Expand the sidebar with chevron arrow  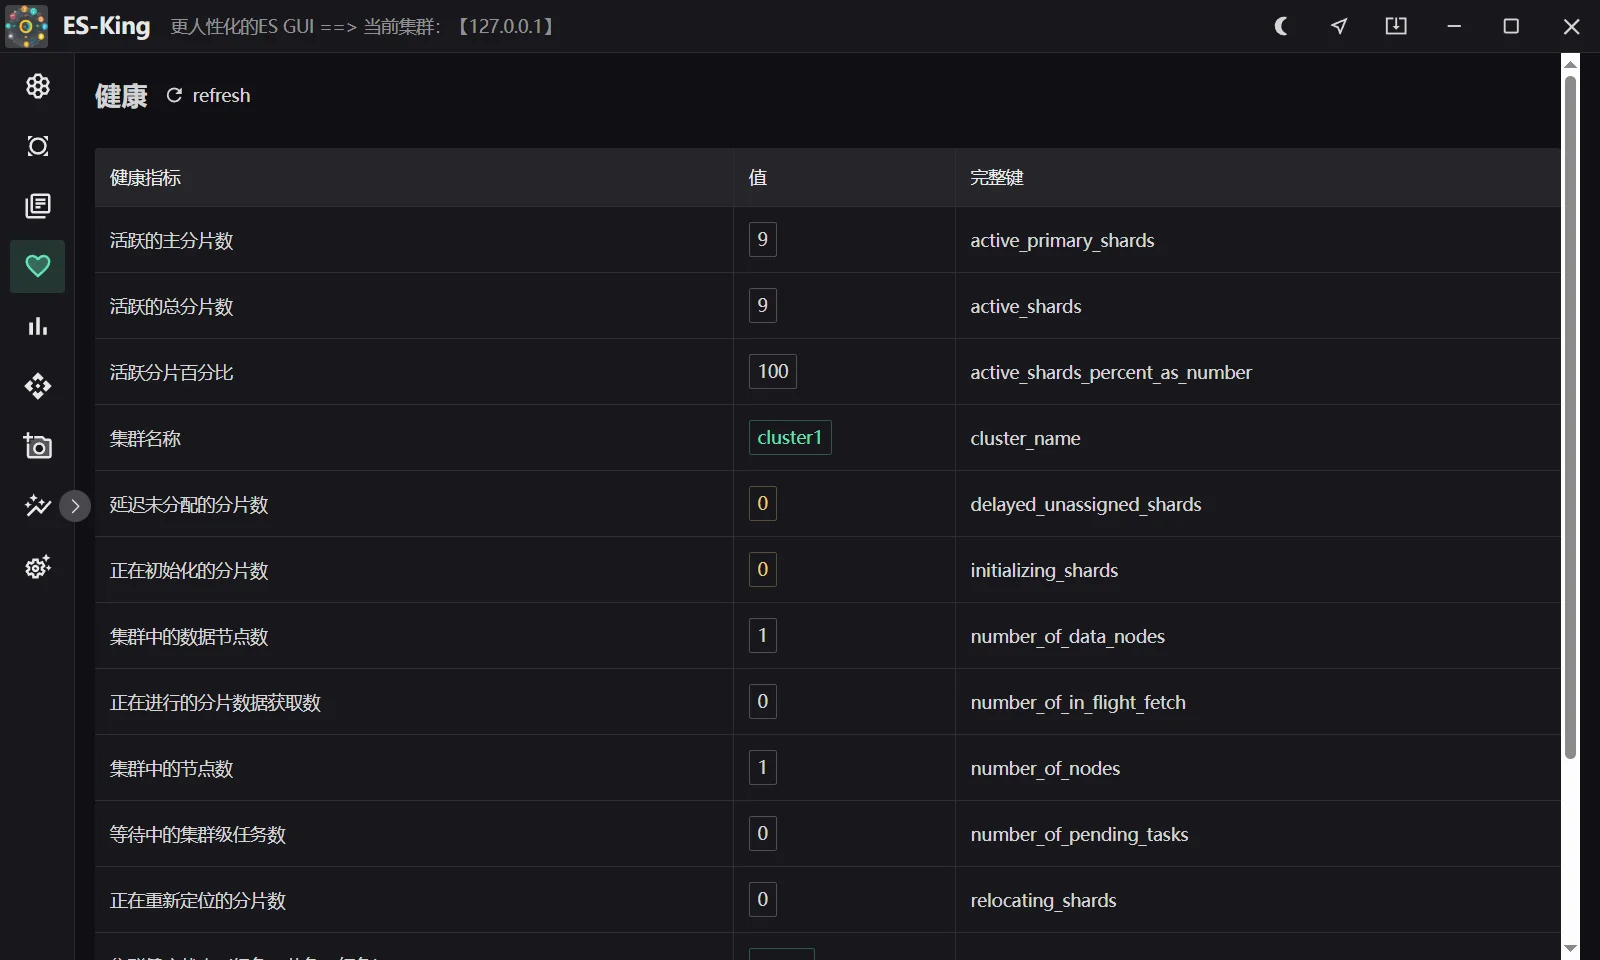click(x=75, y=506)
